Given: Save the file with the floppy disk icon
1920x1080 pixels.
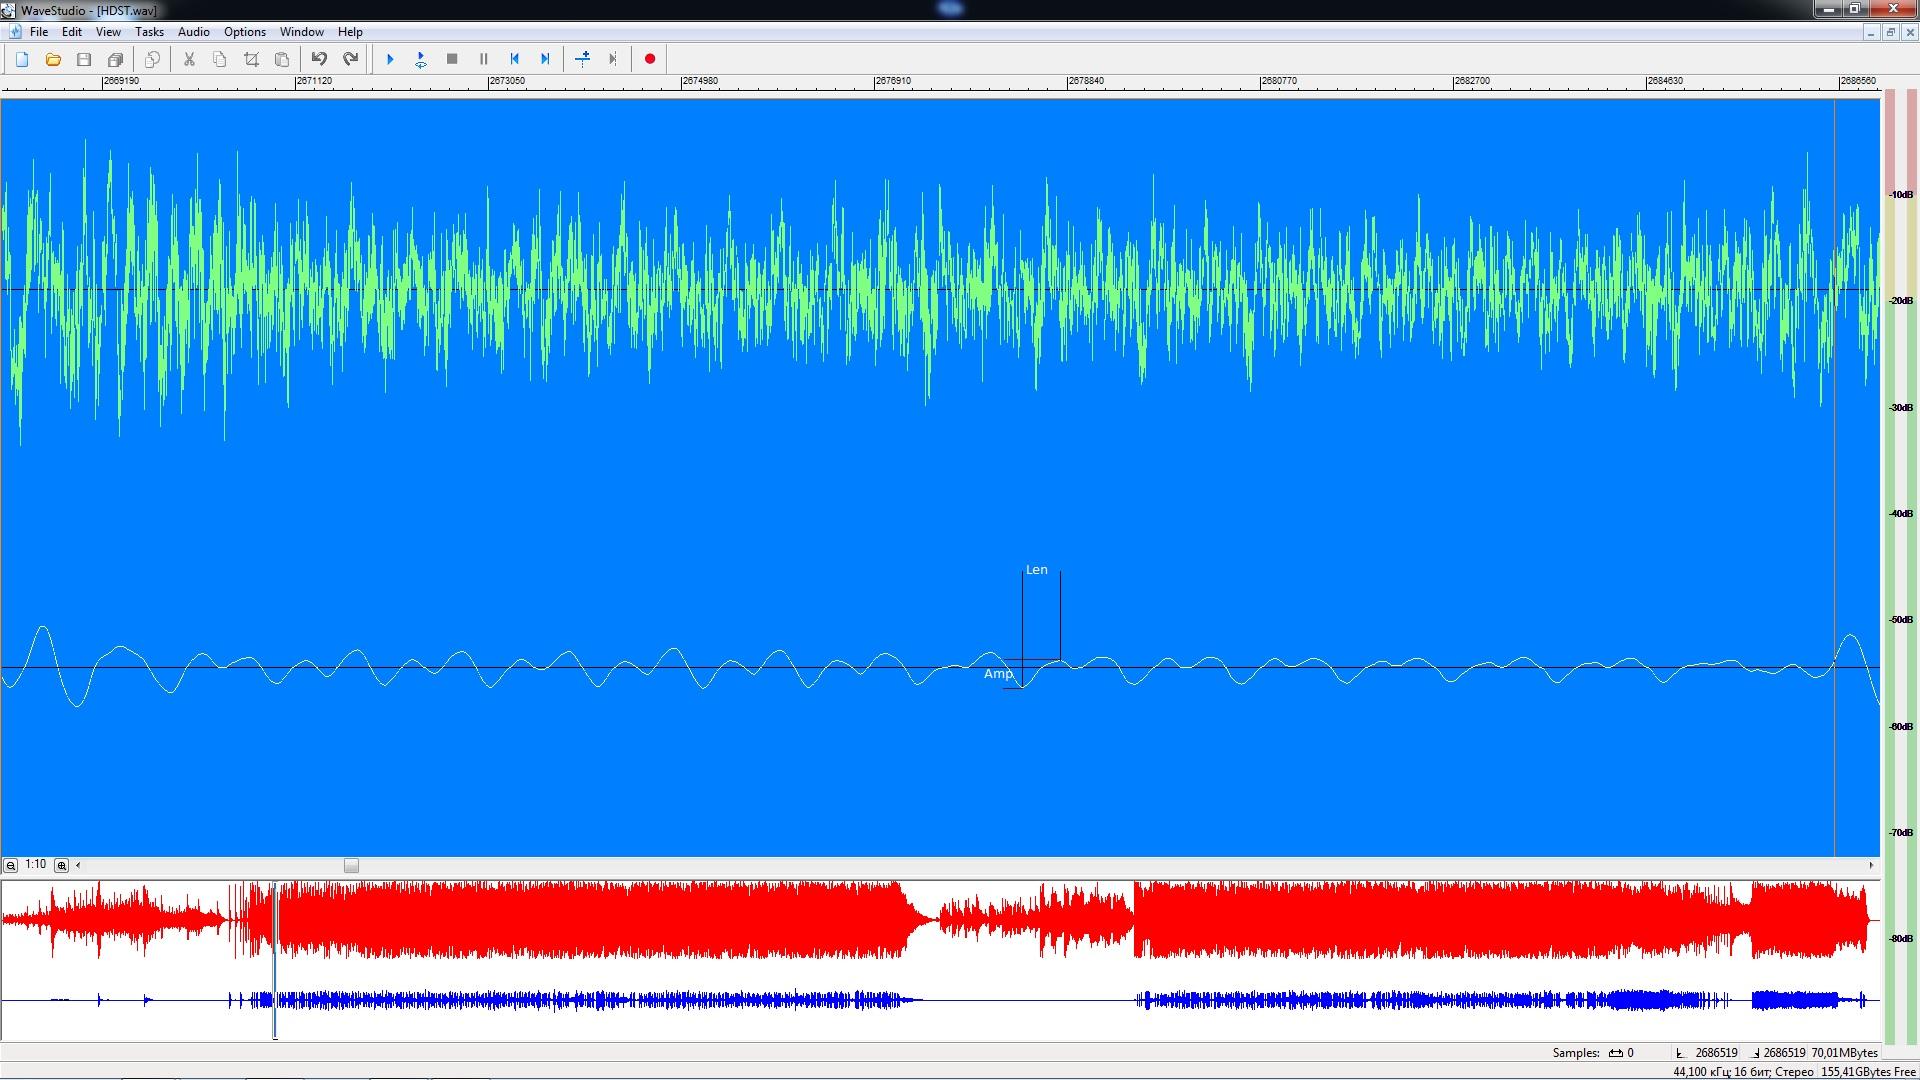Looking at the screenshot, I should [84, 59].
